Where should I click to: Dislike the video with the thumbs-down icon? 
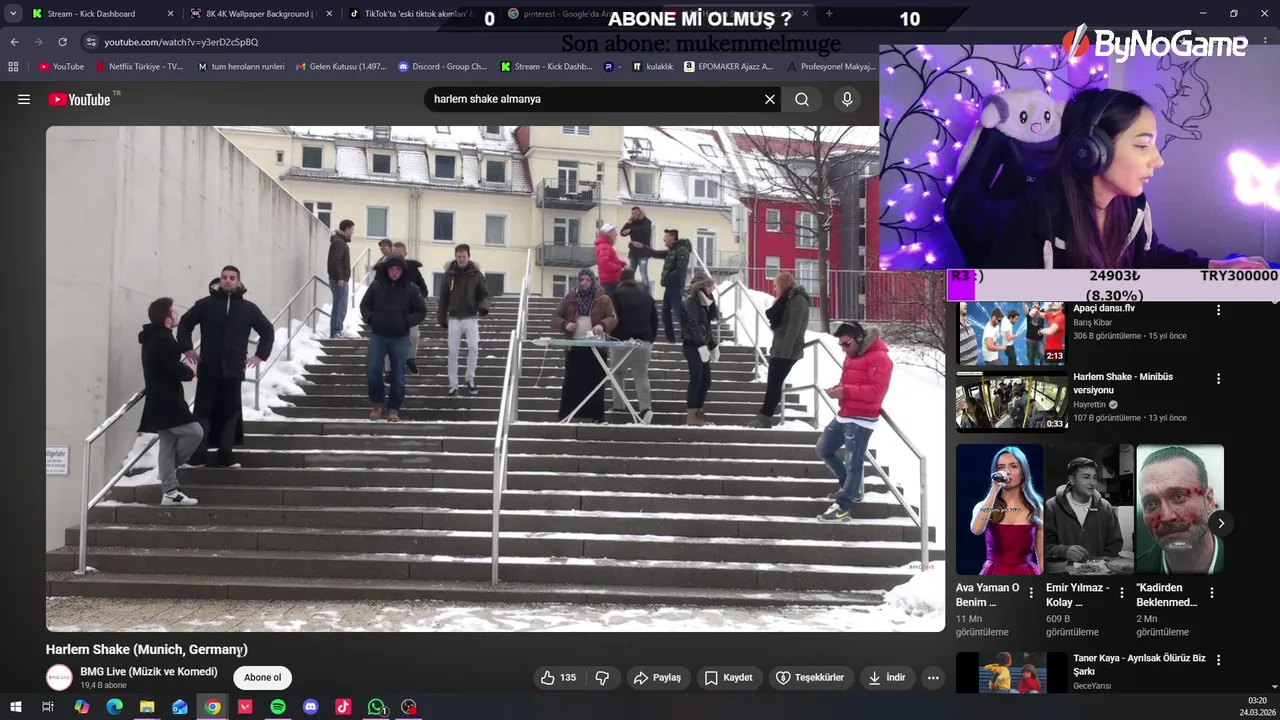pos(602,678)
